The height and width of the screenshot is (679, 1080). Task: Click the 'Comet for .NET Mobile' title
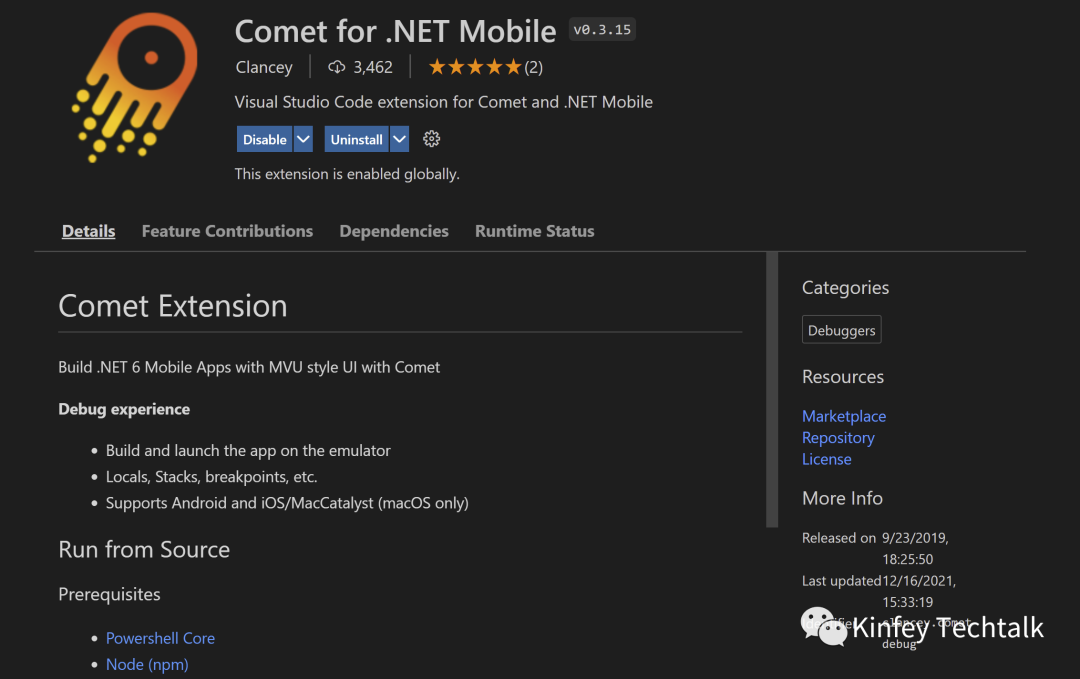[x=395, y=32]
